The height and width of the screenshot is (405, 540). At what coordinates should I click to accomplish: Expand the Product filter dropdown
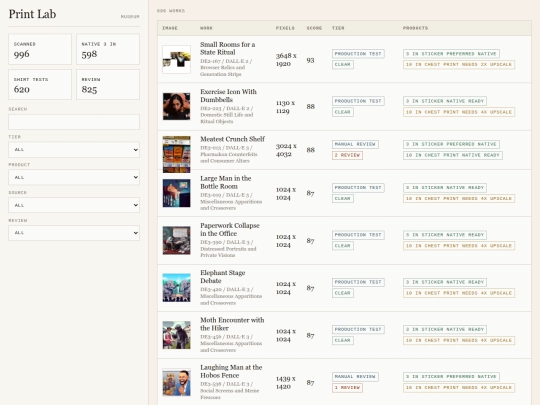(x=74, y=177)
